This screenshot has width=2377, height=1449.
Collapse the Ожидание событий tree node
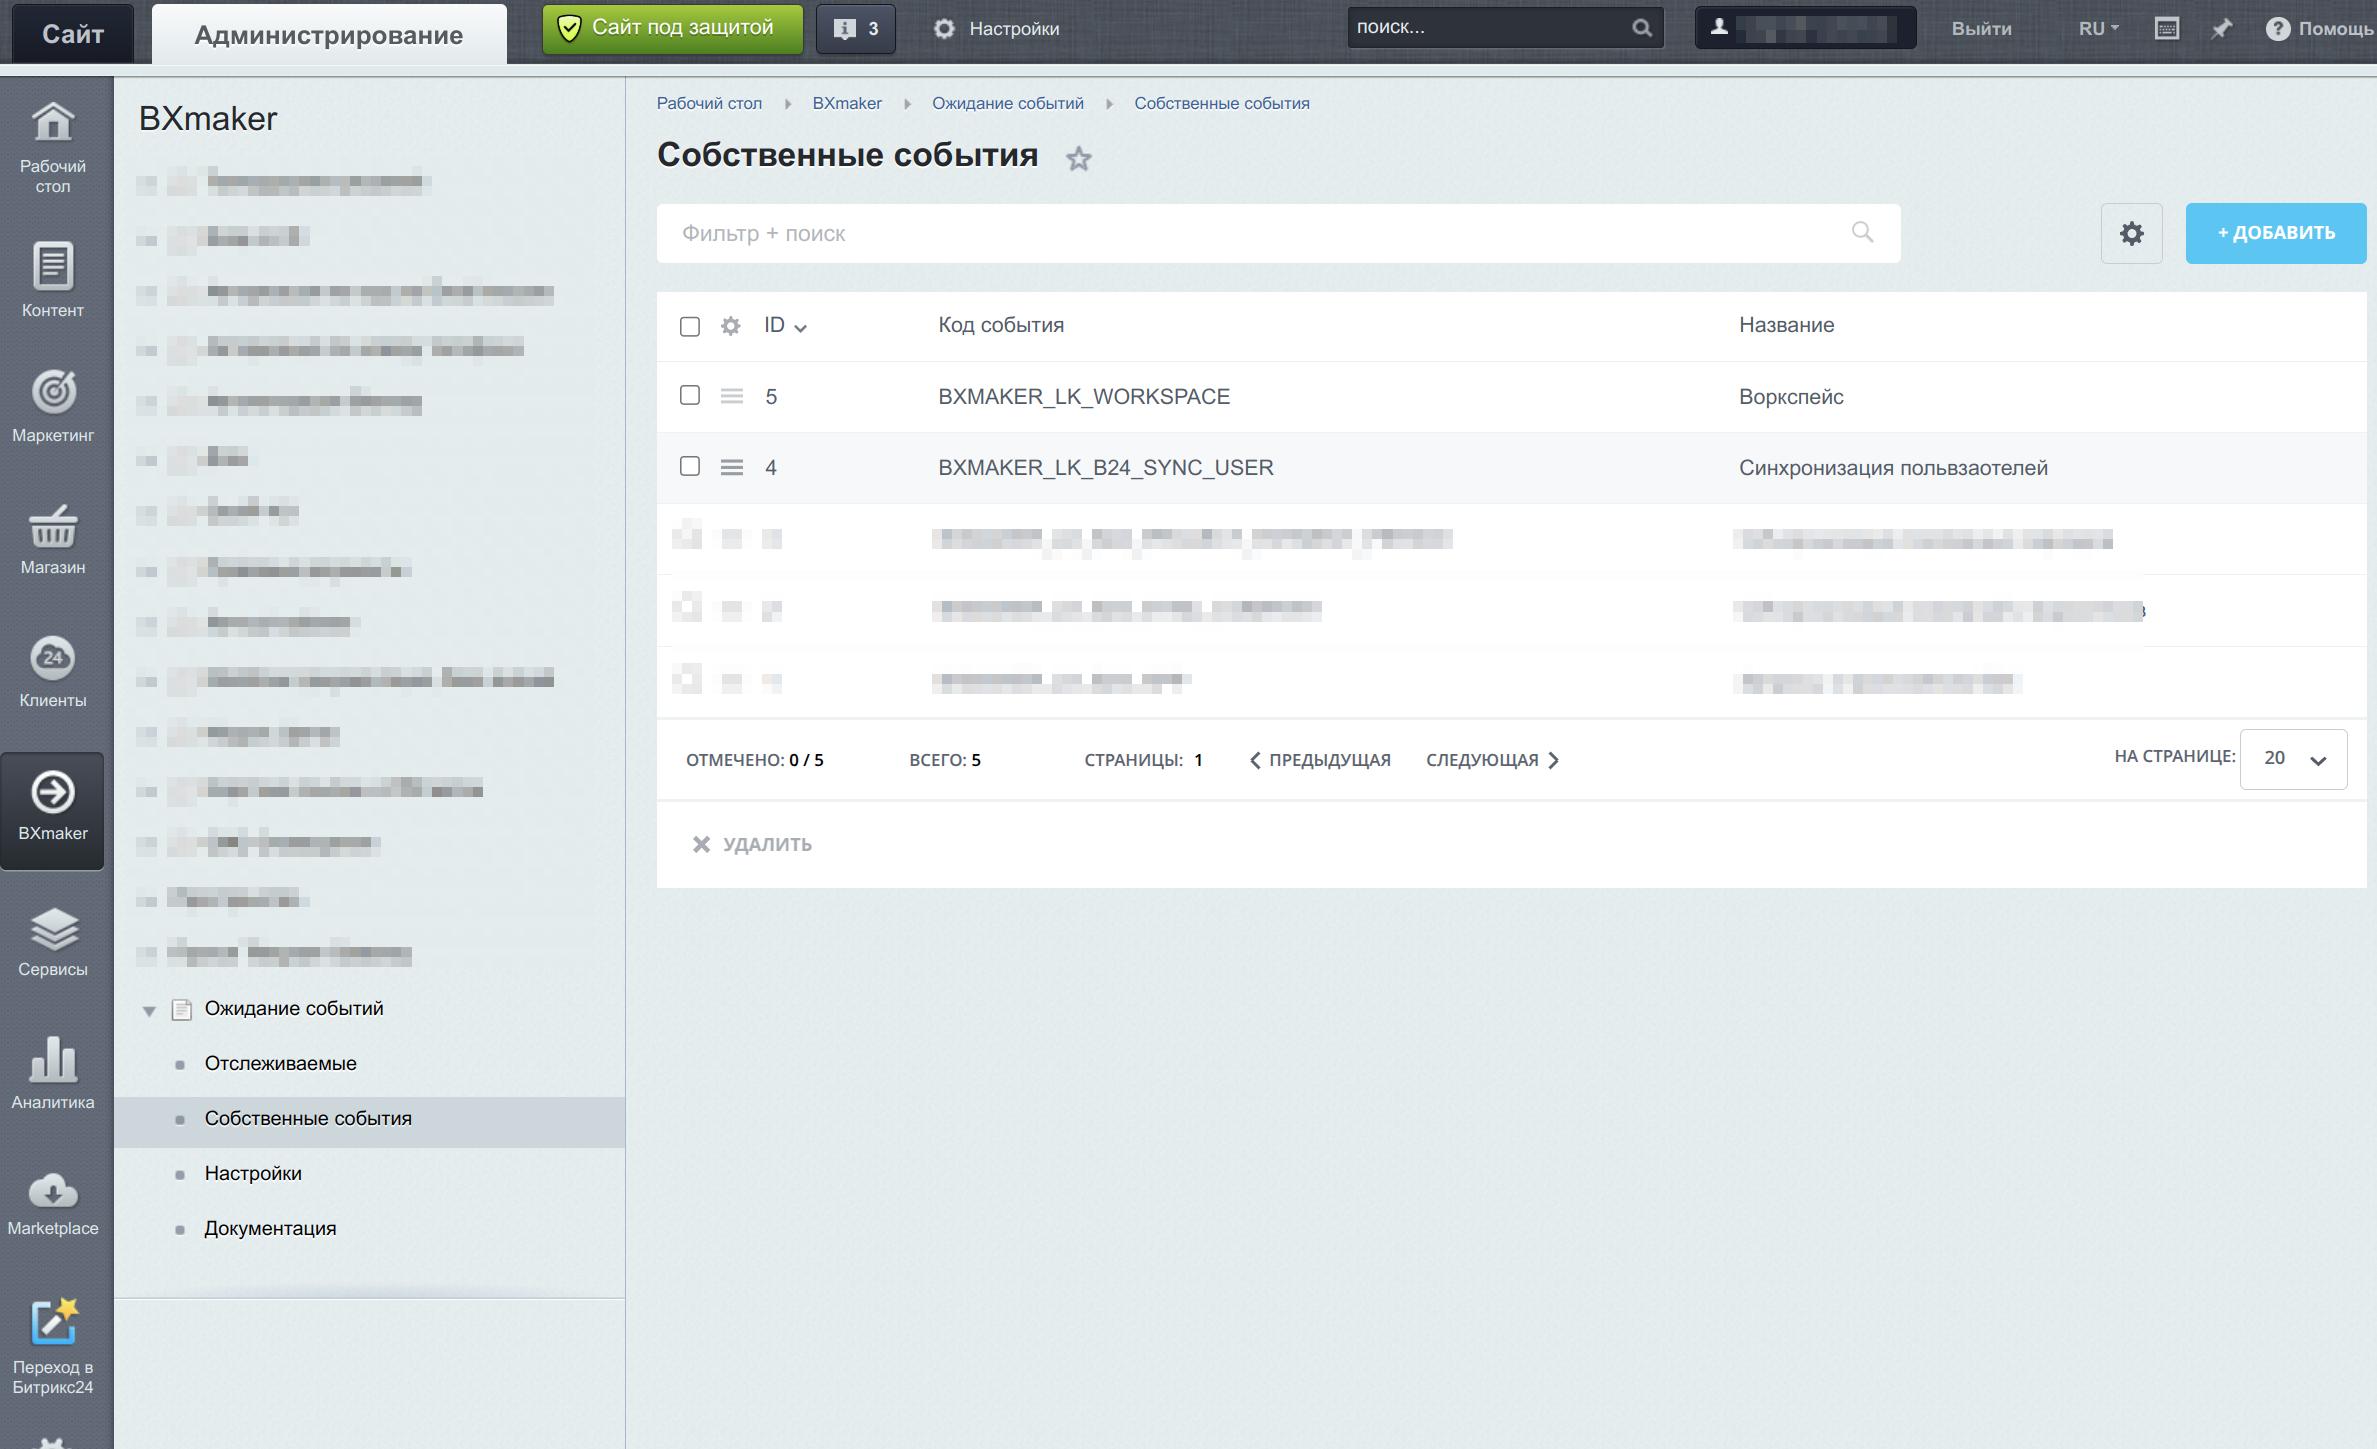149,1010
